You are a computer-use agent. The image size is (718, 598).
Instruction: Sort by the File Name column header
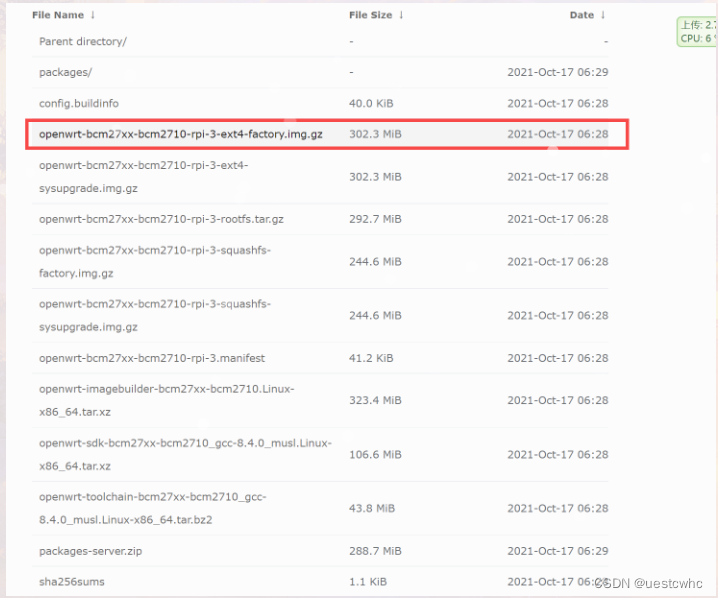tap(58, 15)
